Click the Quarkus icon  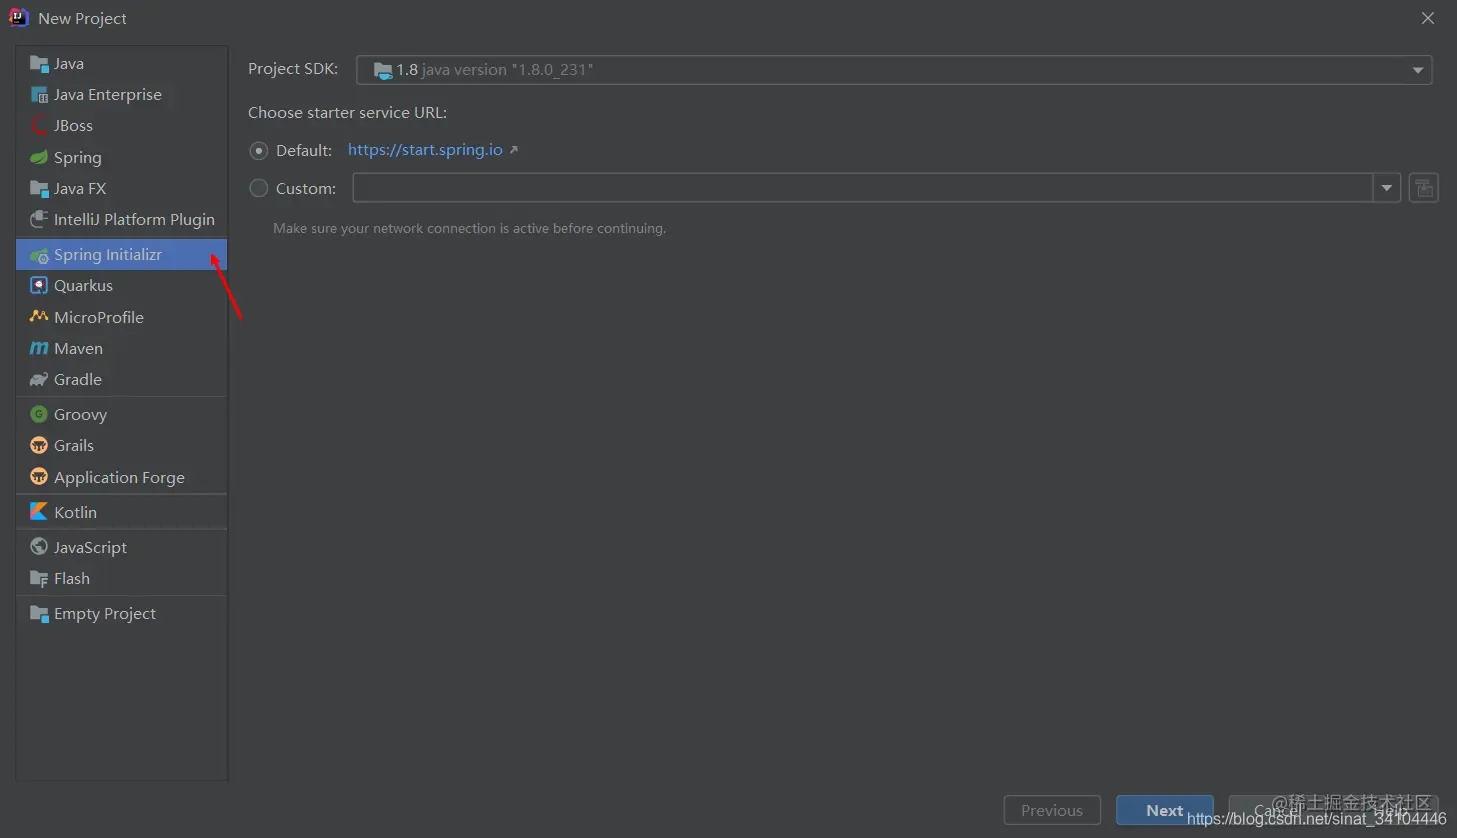tap(39, 286)
